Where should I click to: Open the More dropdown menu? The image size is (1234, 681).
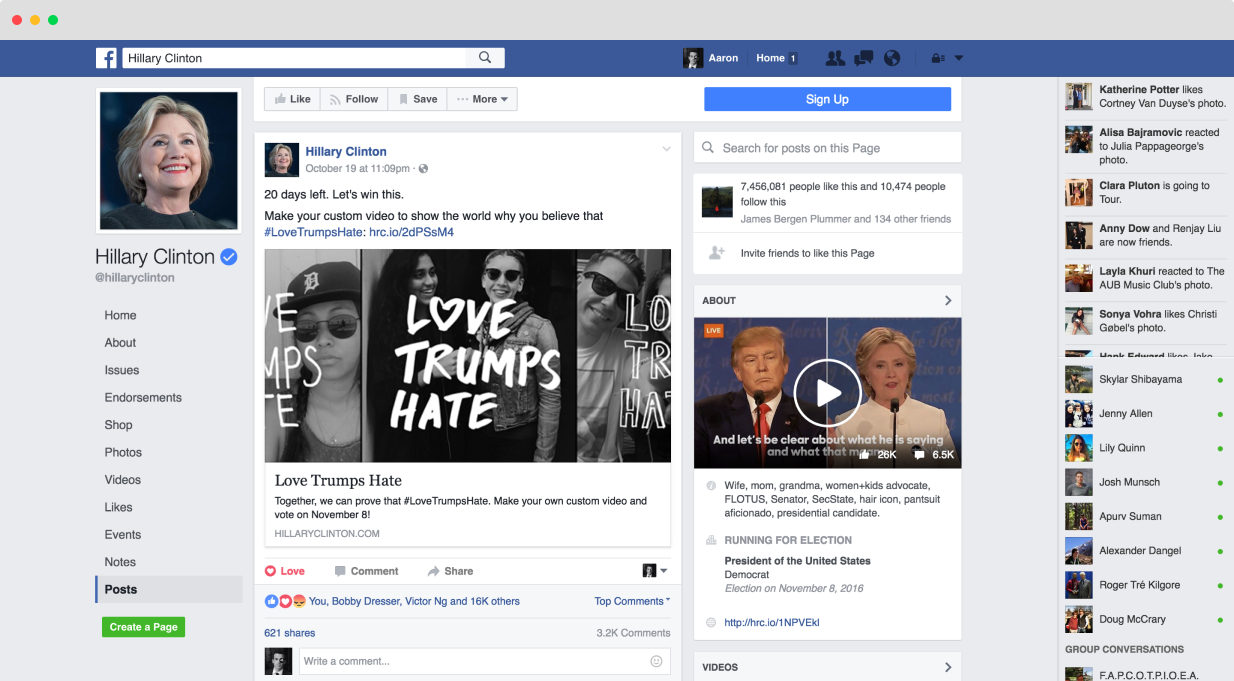[x=482, y=99]
